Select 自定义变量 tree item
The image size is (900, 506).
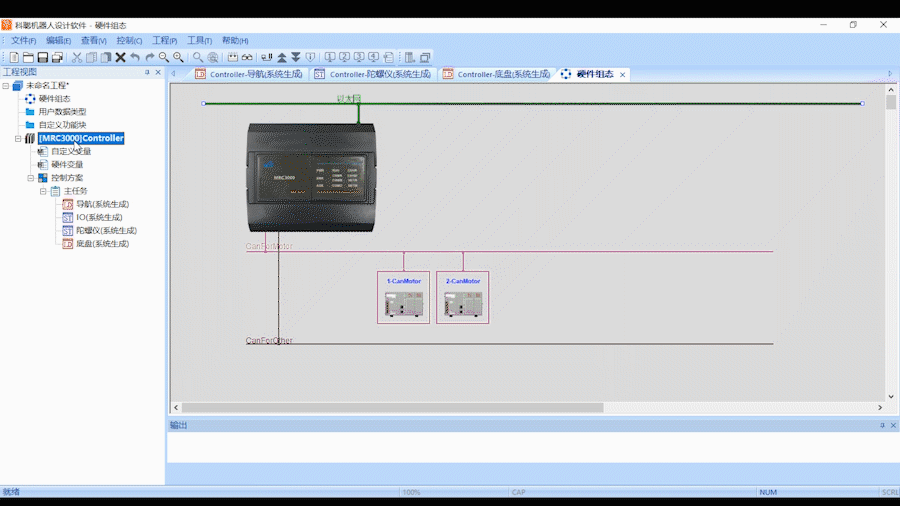[x=71, y=151]
